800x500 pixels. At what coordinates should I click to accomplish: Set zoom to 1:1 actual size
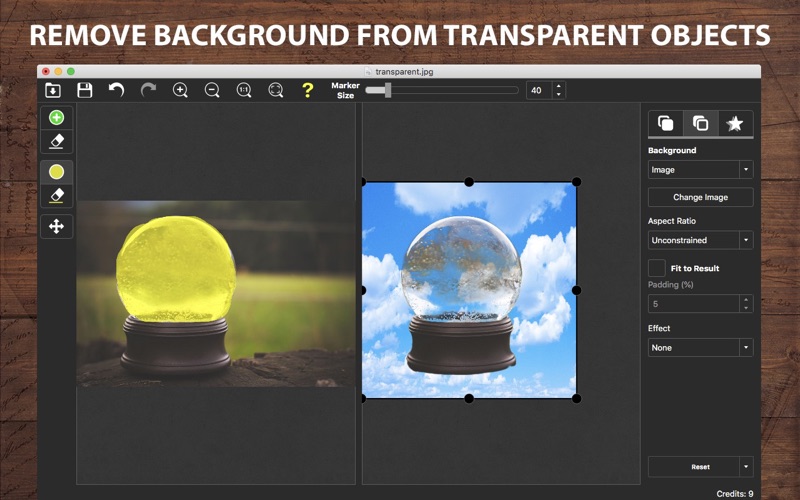click(x=244, y=90)
